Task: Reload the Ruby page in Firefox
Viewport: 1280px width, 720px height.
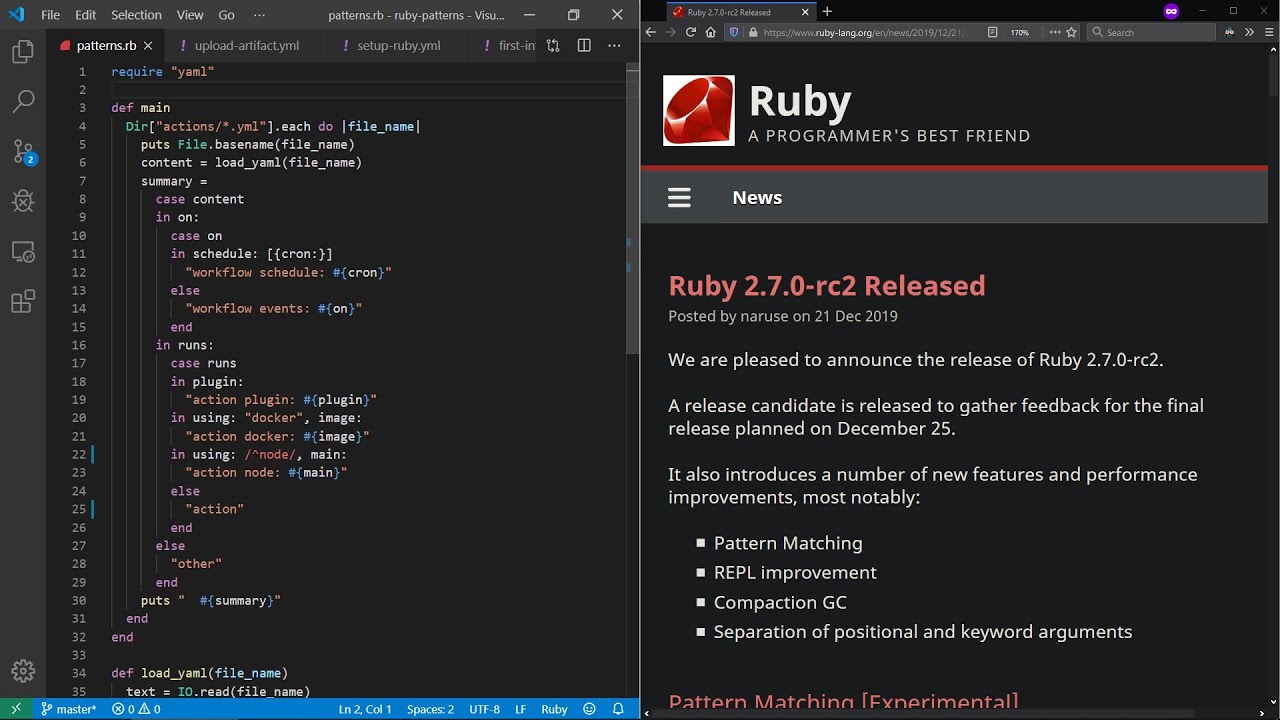Action: point(690,32)
